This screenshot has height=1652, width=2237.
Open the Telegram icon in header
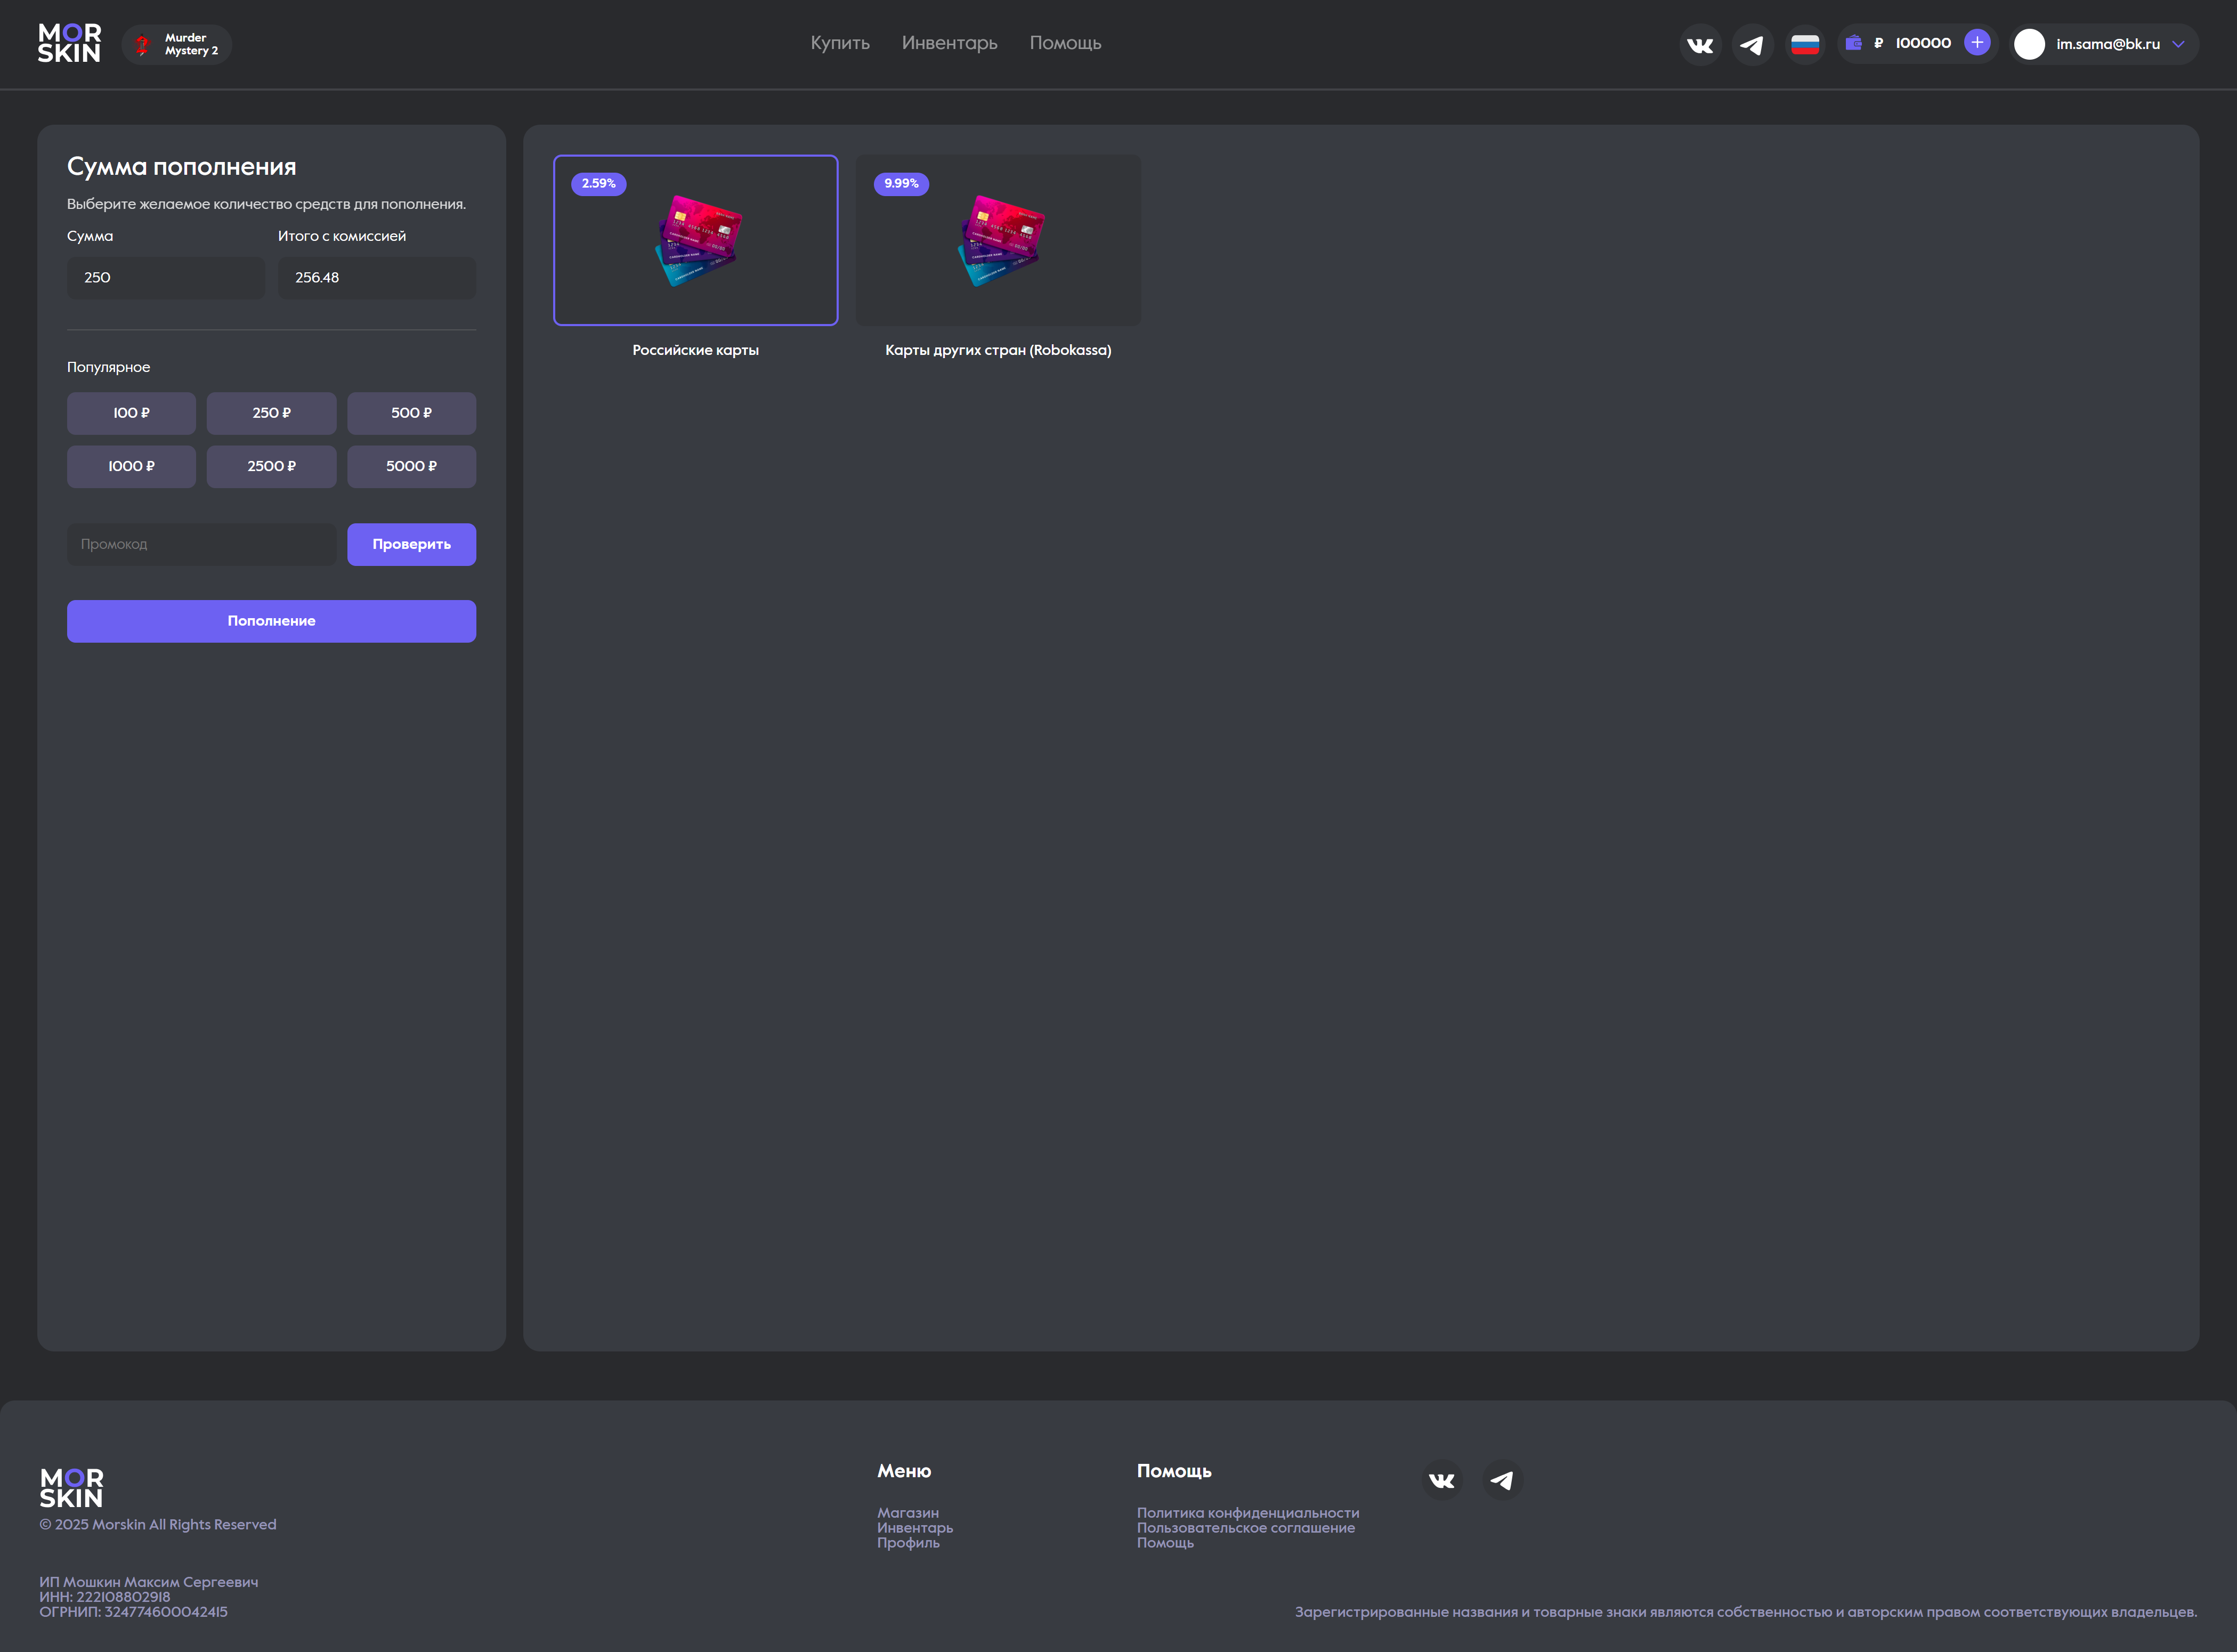[1752, 45]
